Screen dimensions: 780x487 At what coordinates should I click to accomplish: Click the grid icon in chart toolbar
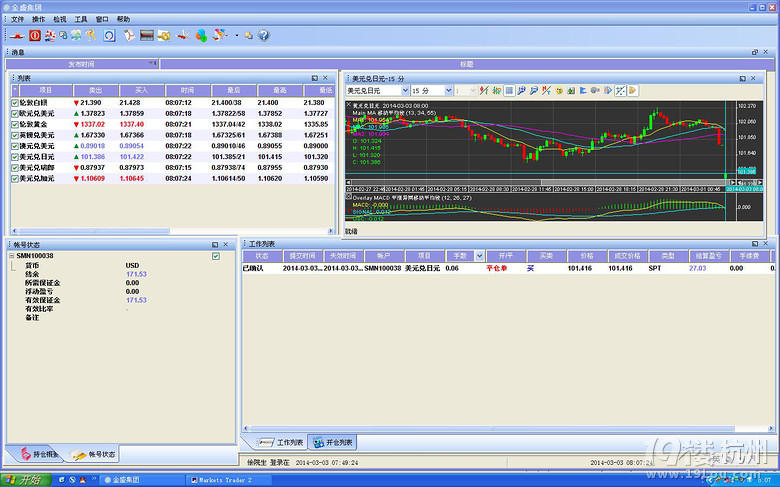click(x=509, y=90)
